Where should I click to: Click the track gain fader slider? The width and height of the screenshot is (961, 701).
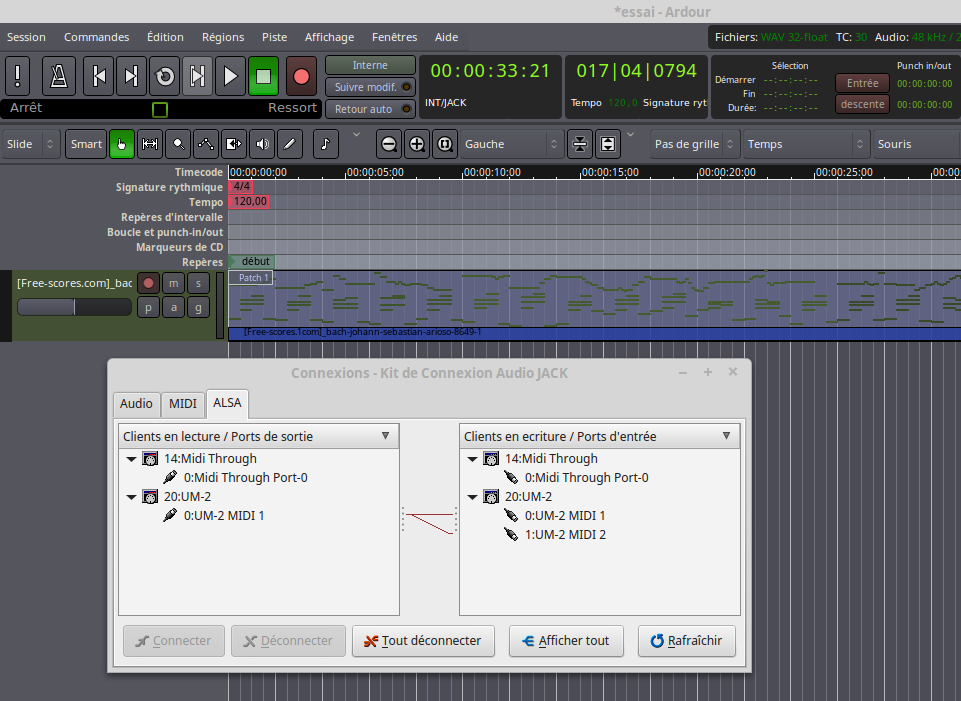pyautogui.click(x=74, y=307)
